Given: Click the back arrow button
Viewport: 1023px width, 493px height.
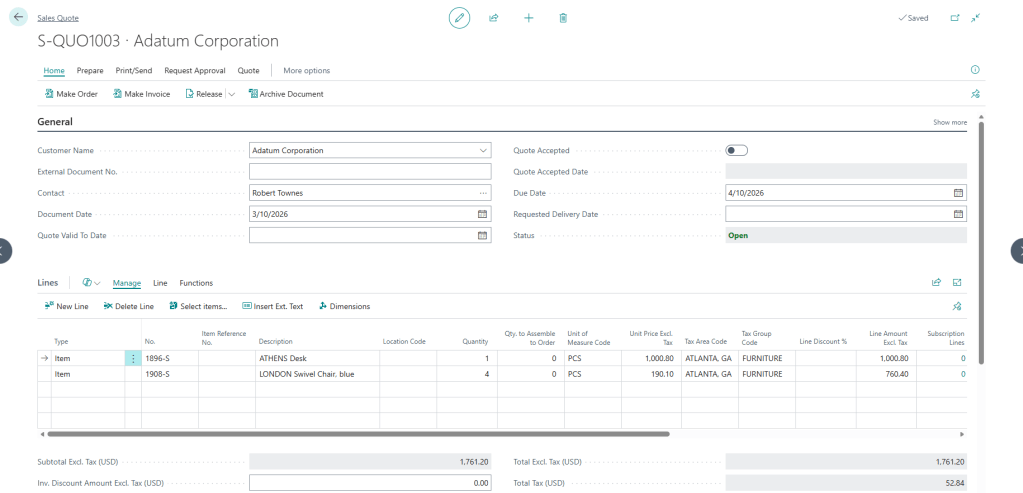Looking at the screenshot, I should pos(18,17).
